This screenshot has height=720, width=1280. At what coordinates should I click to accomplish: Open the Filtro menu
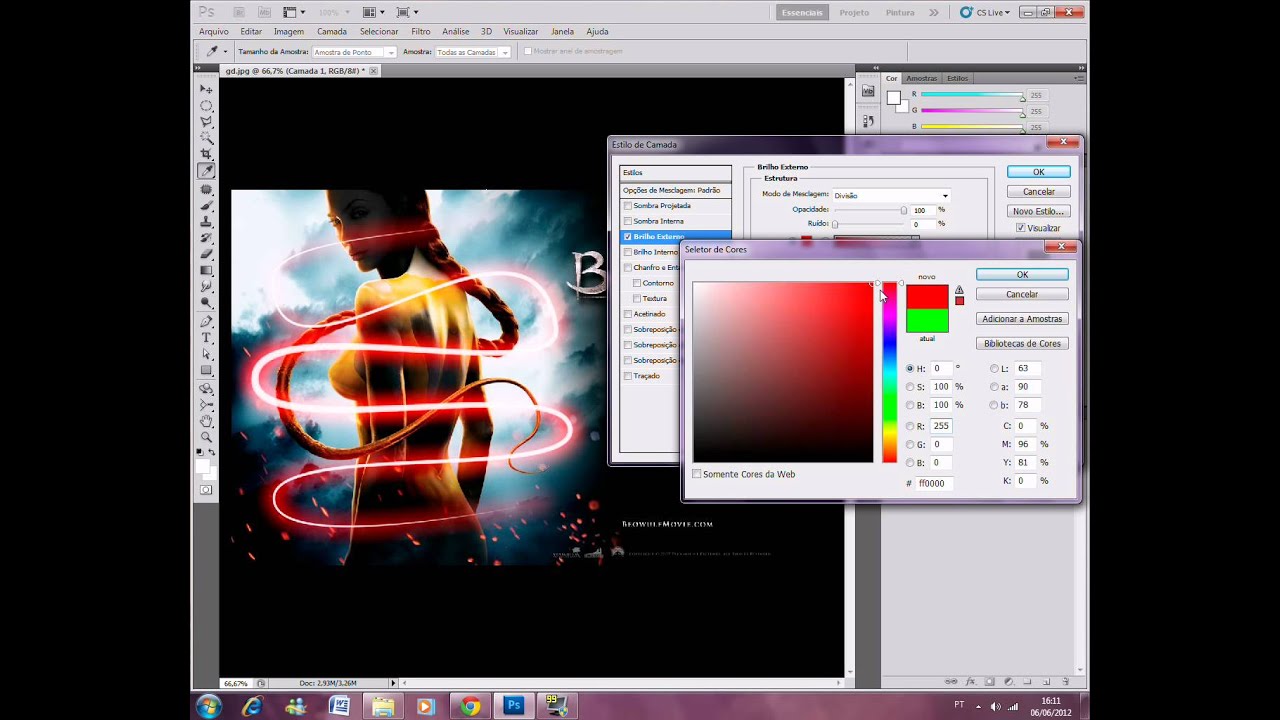click(x=421, y=32)
